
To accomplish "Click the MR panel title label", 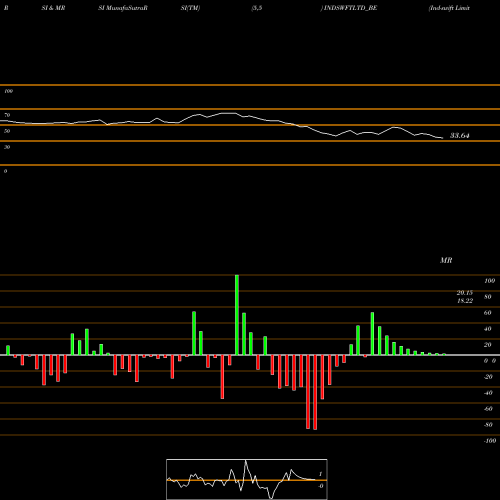I will pos(446,260).
